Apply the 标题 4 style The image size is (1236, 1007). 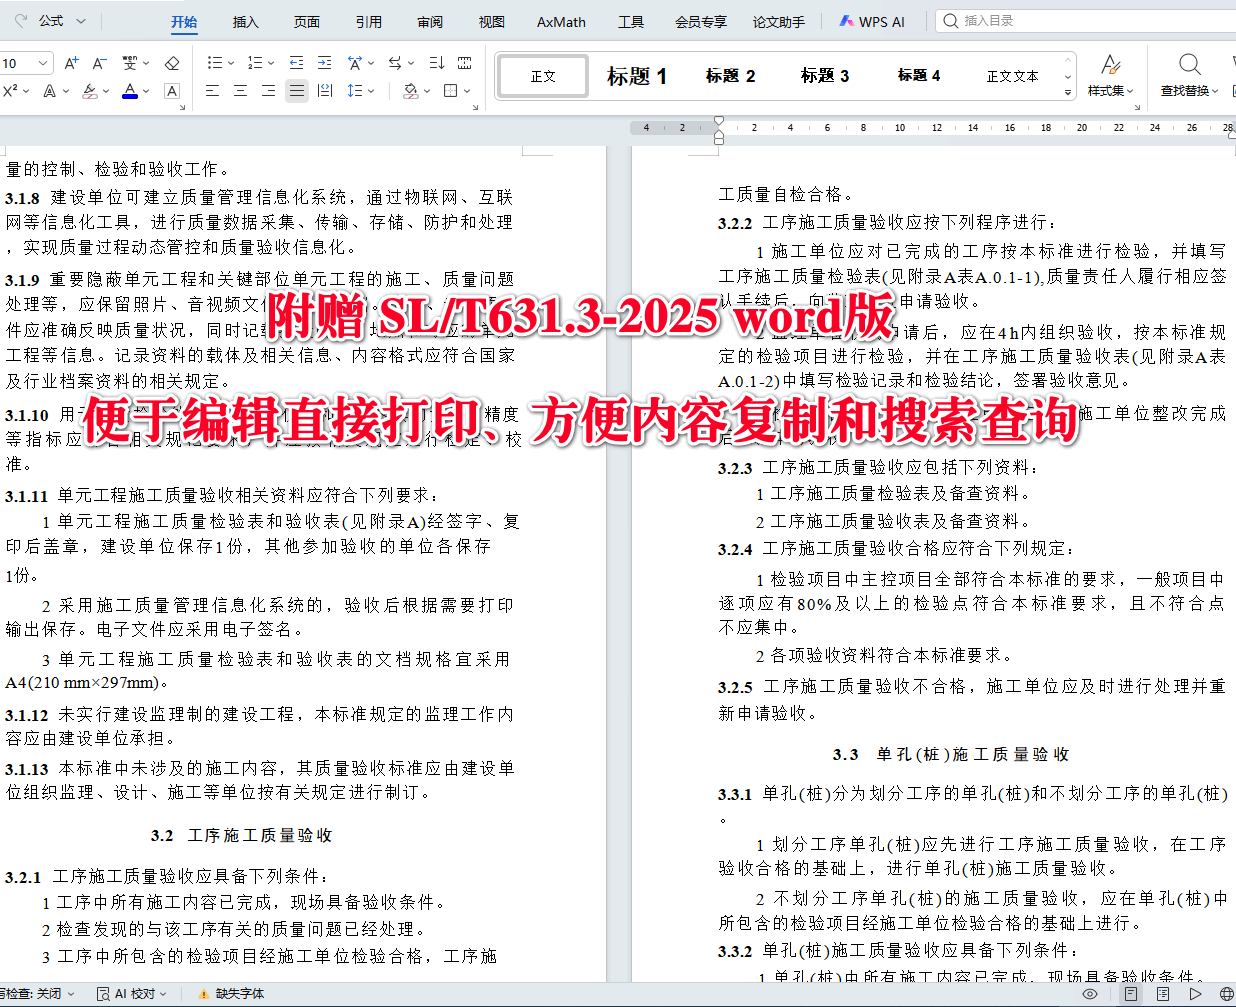(919, 76)
